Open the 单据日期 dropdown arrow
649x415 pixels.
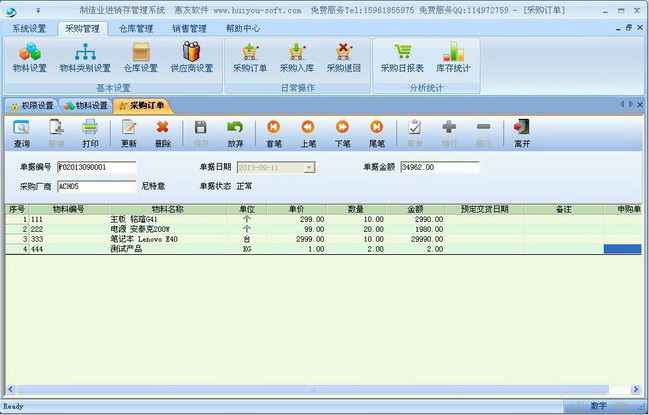(x=309, y=168)
